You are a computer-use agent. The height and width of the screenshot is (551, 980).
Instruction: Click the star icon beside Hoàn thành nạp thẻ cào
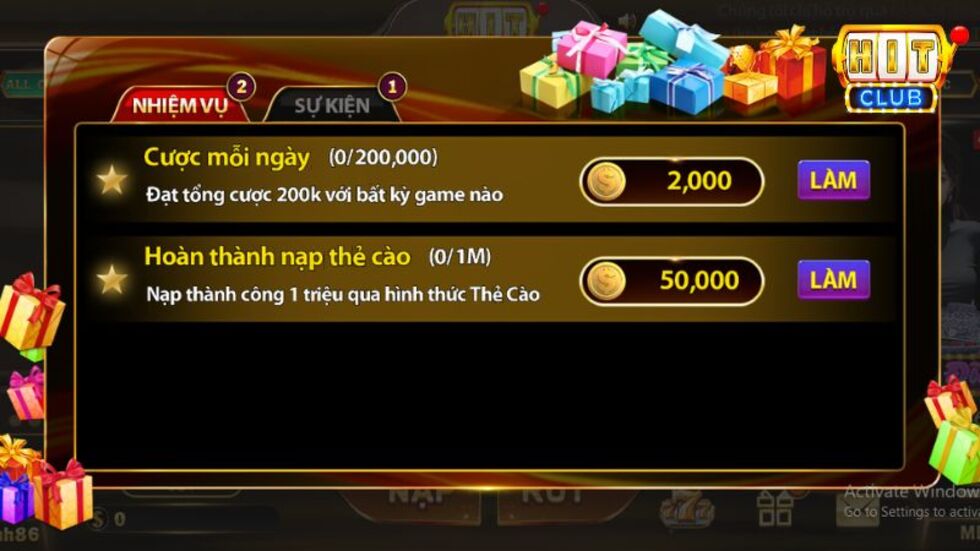pyautogui.click(x=112, y=279)
